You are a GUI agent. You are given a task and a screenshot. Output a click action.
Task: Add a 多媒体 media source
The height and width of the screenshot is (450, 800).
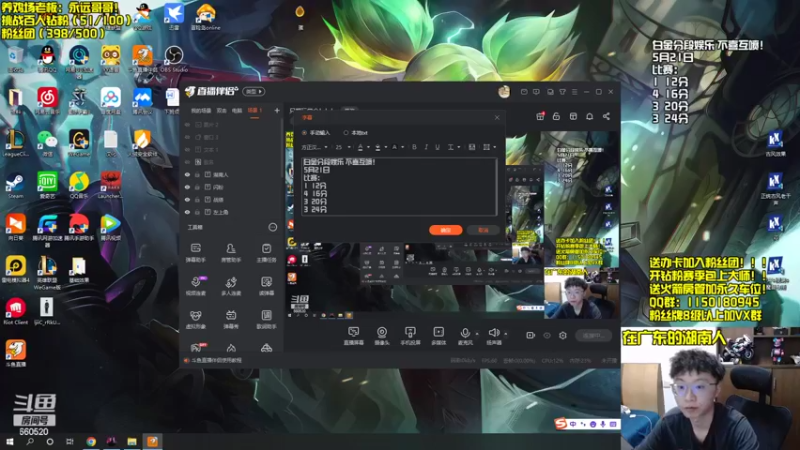(439, 336)
